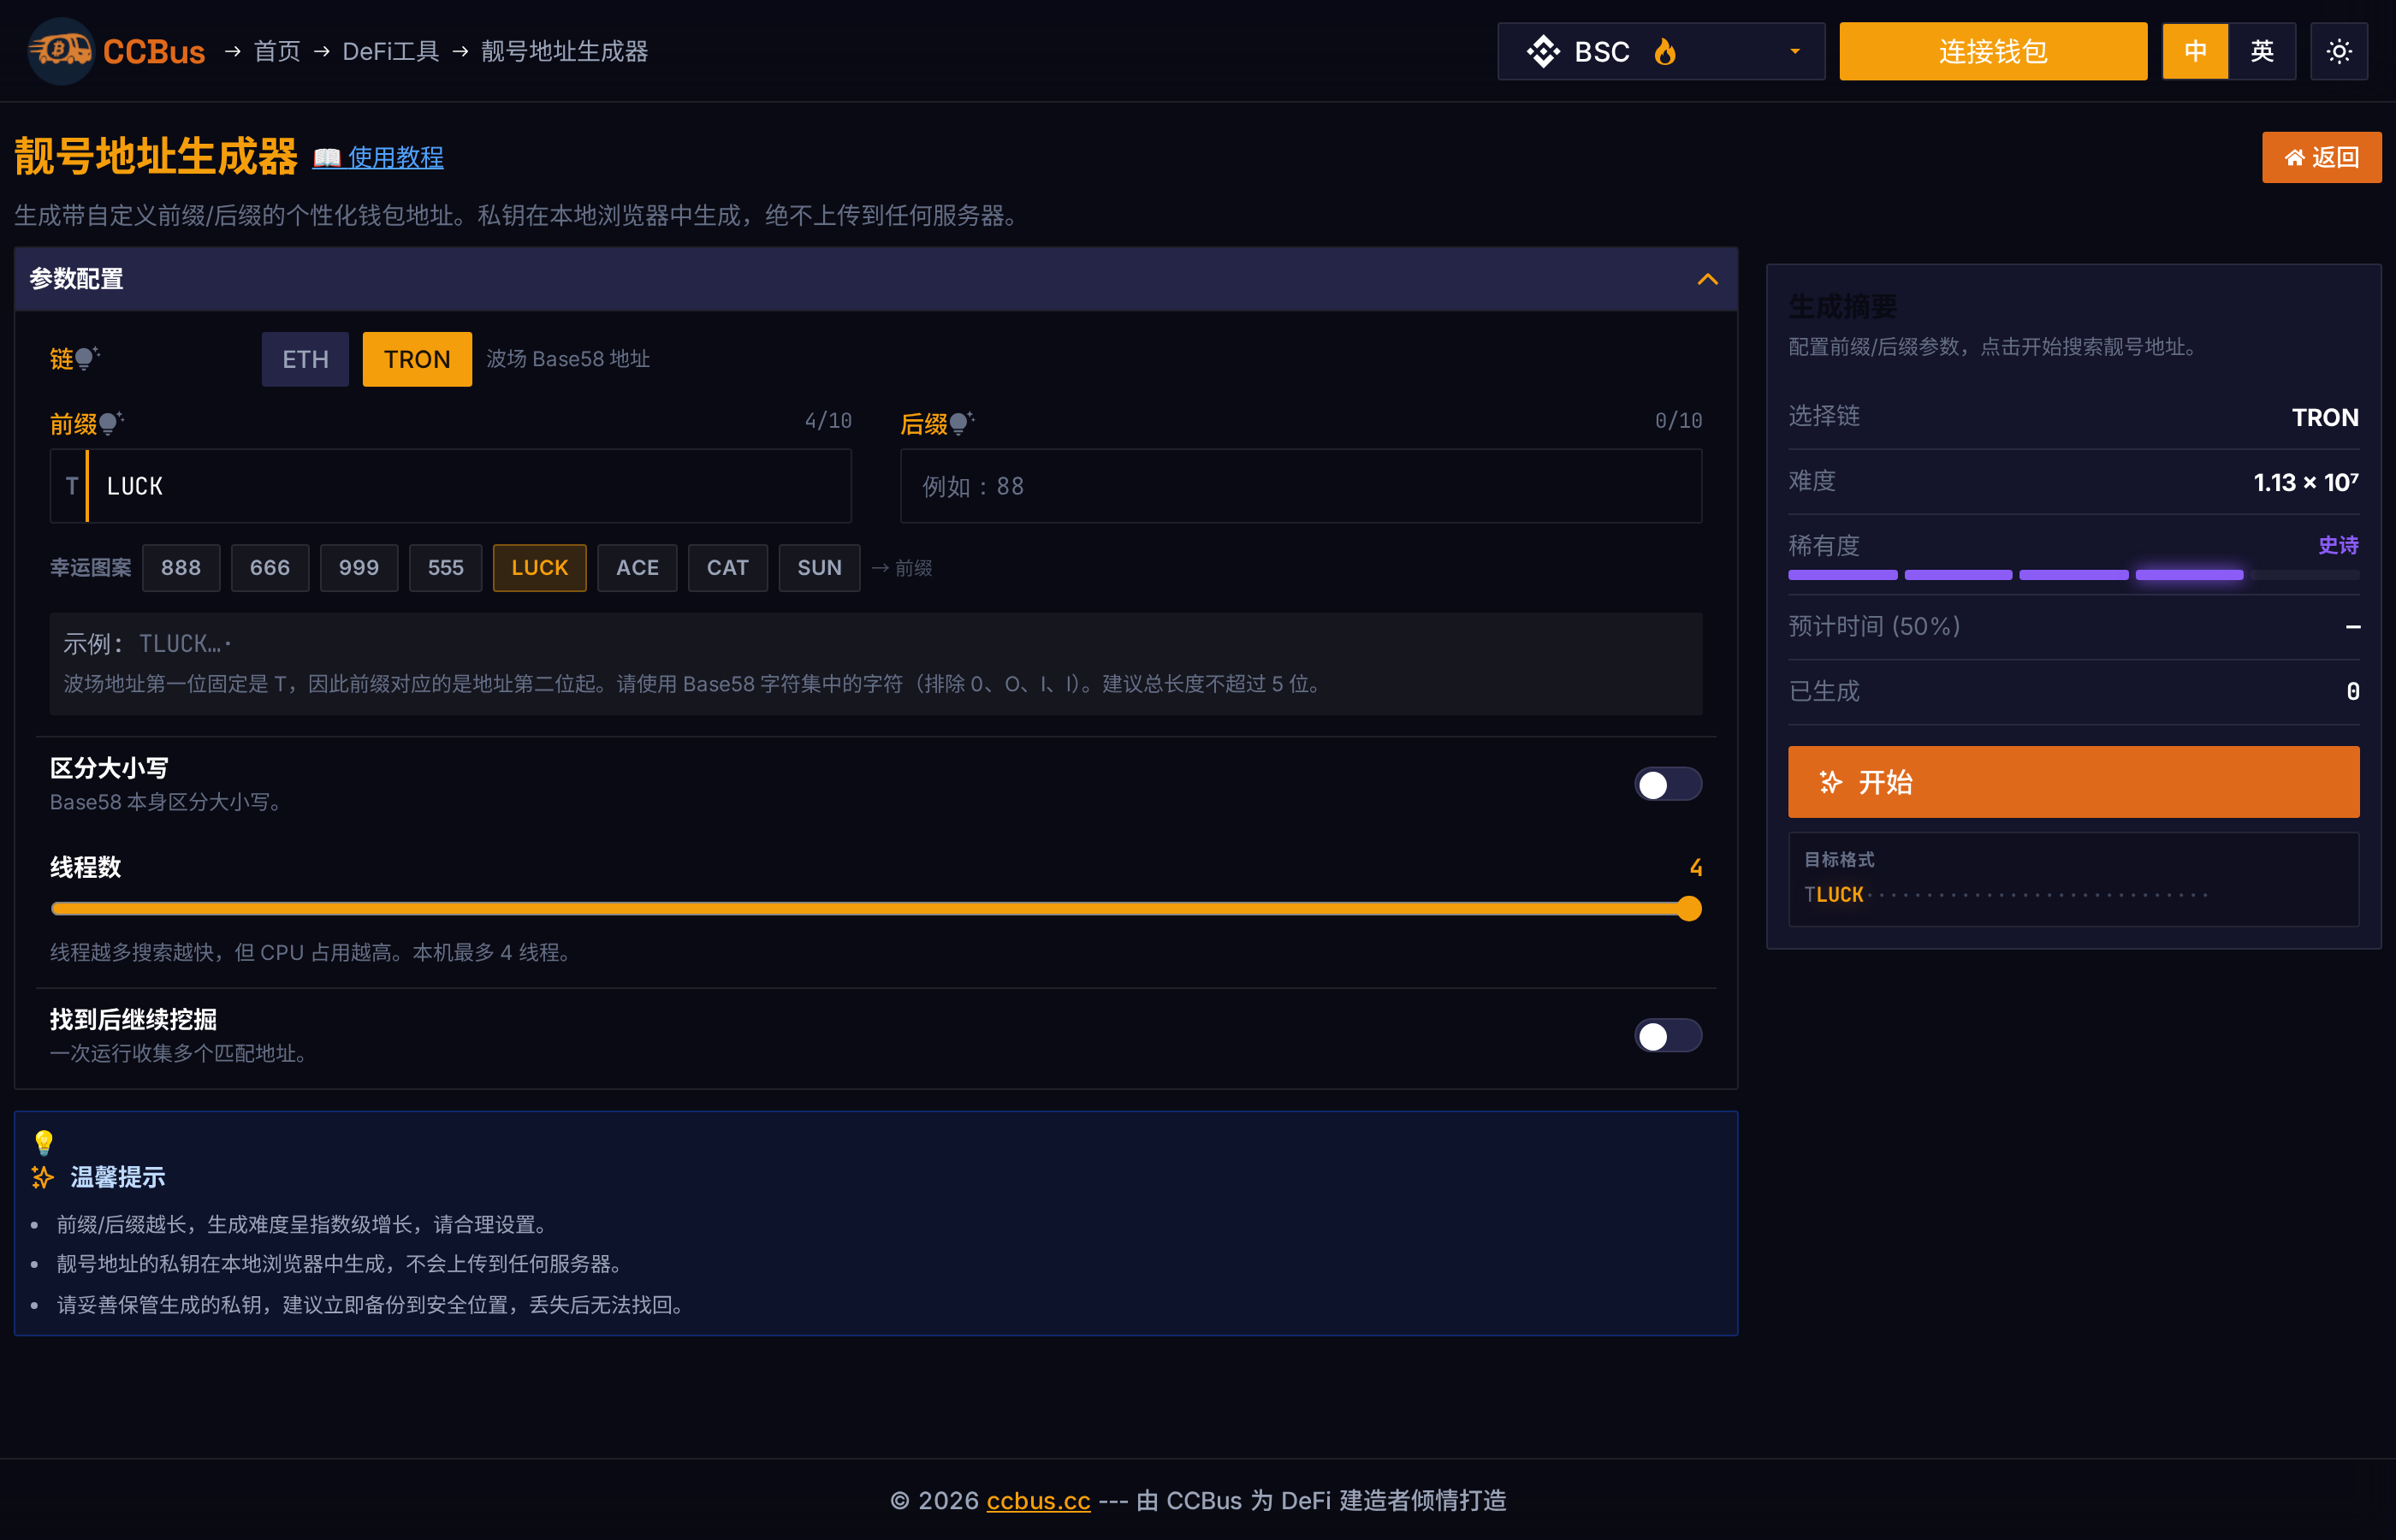Click the 线程数 slider handle
The width and height of the screenshot is (2396, 1540).
1689,908
